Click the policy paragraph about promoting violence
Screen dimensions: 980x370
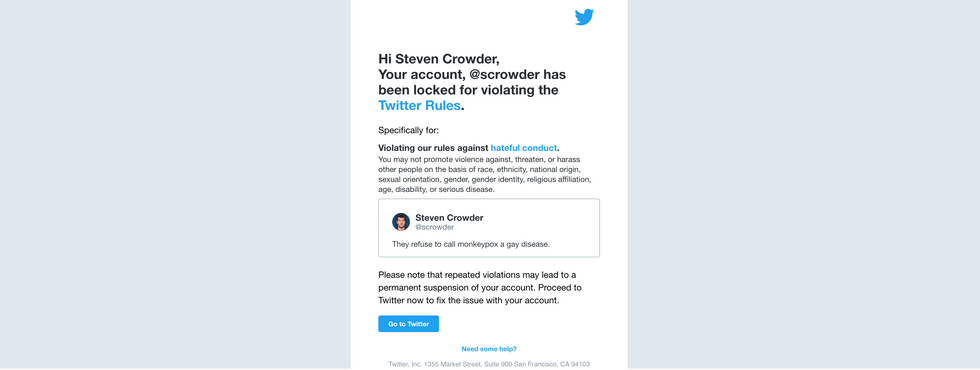484,174
